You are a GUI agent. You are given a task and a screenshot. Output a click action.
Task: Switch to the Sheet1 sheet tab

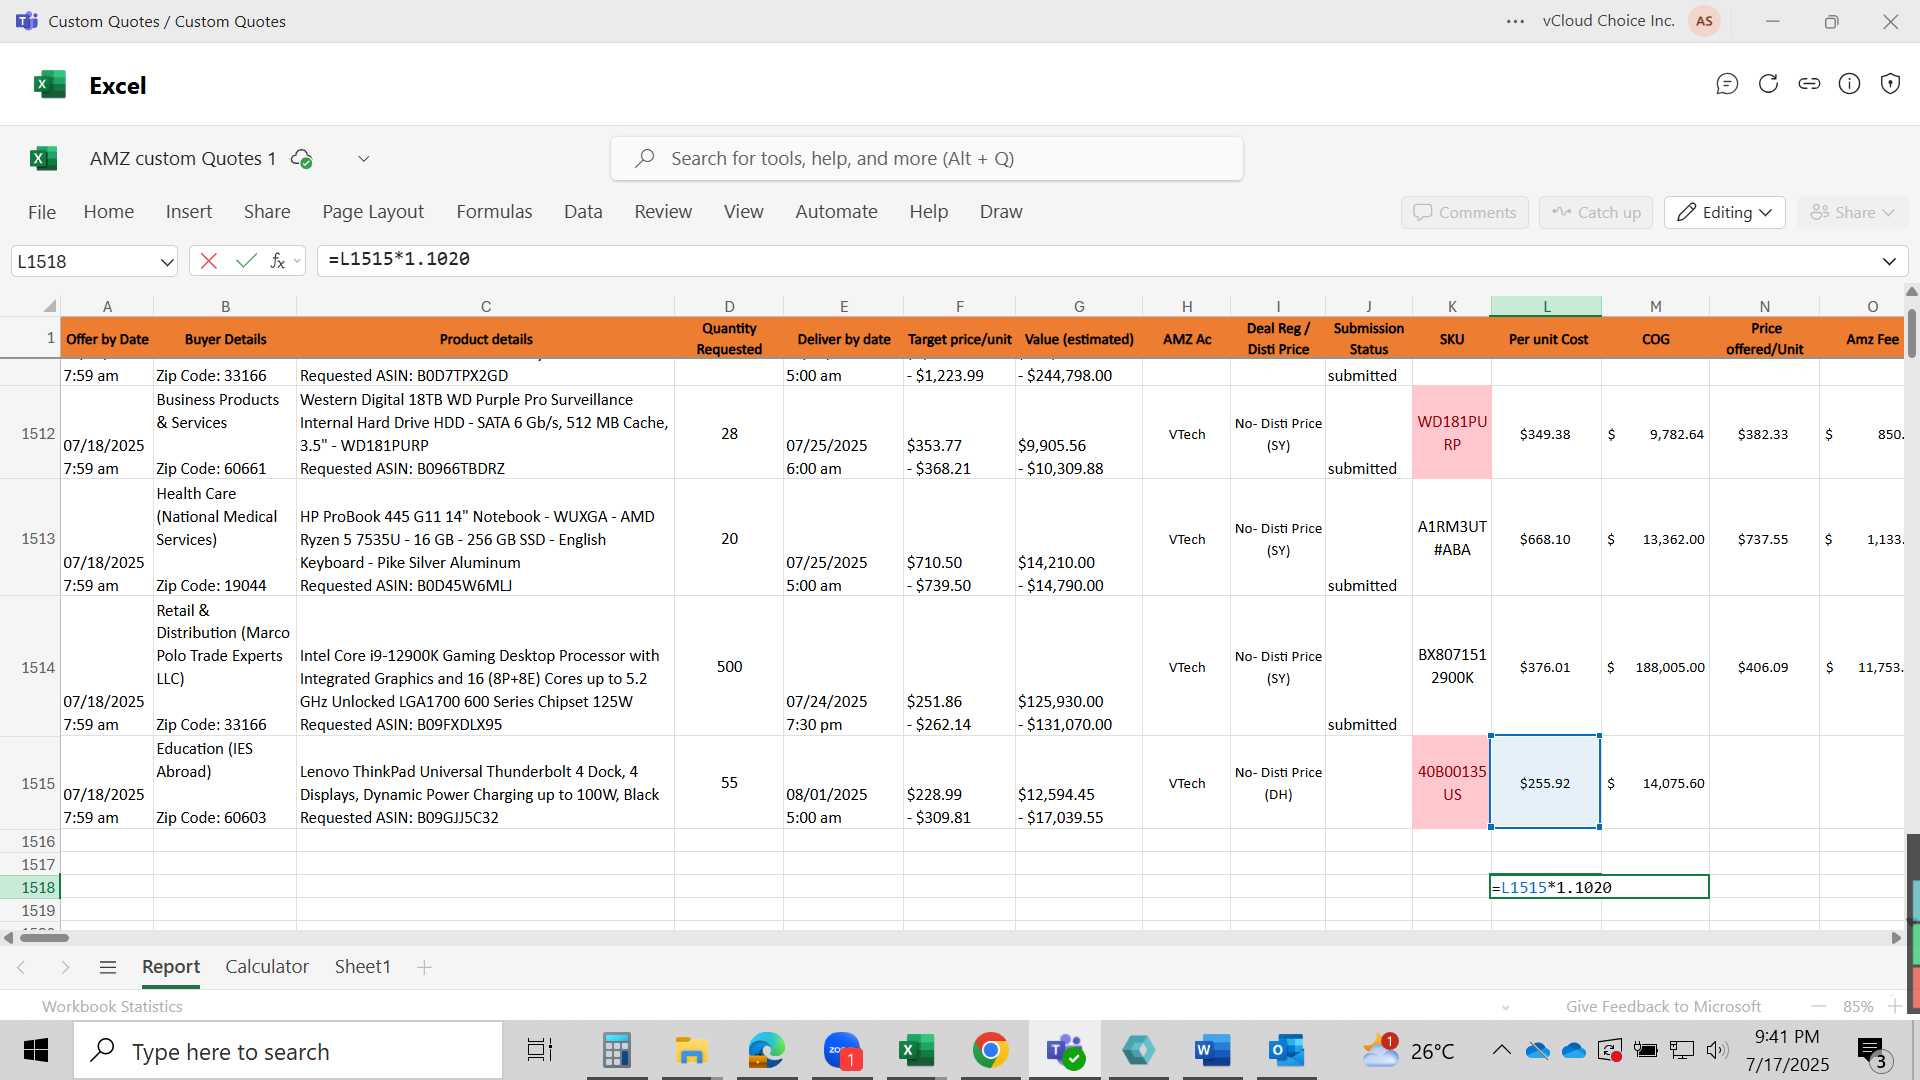362,967
